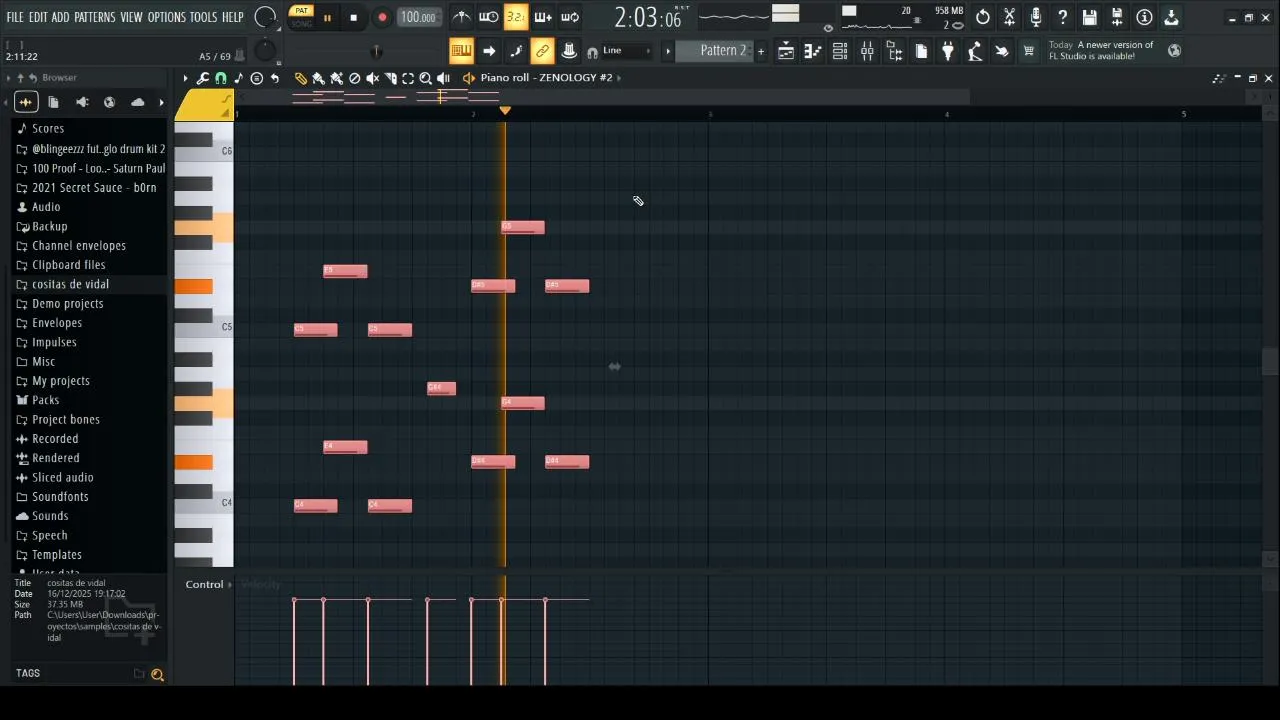Toggle loop recording

coord(569,17)
